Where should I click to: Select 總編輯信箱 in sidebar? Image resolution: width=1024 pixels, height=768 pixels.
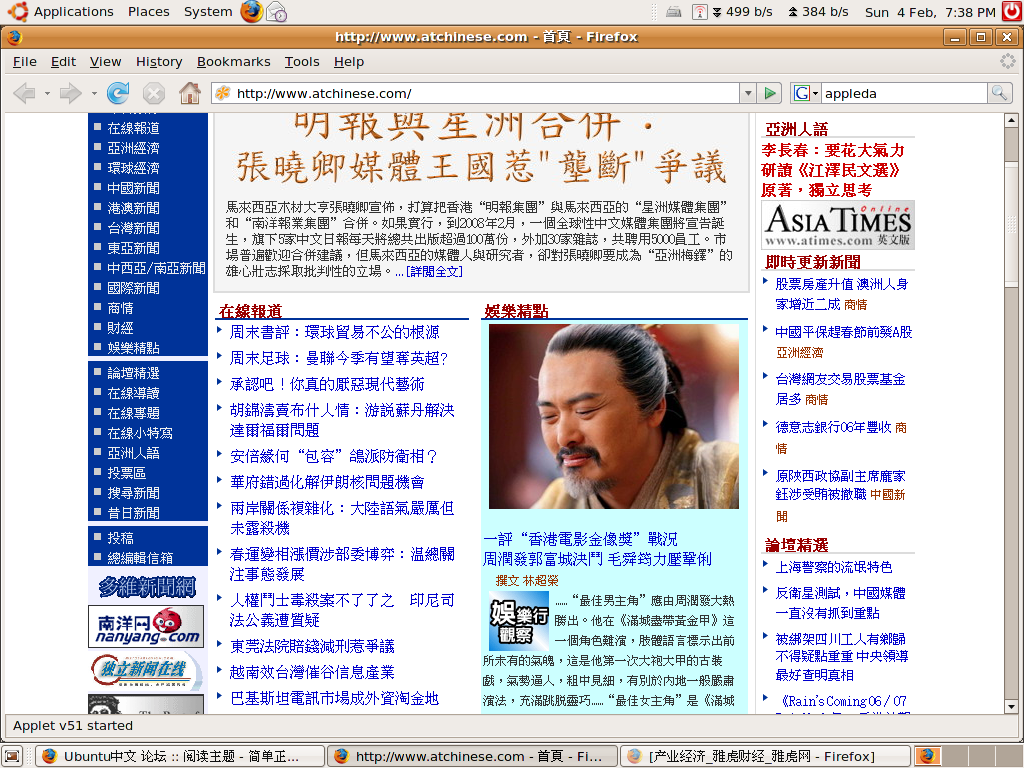click(140, 558)
